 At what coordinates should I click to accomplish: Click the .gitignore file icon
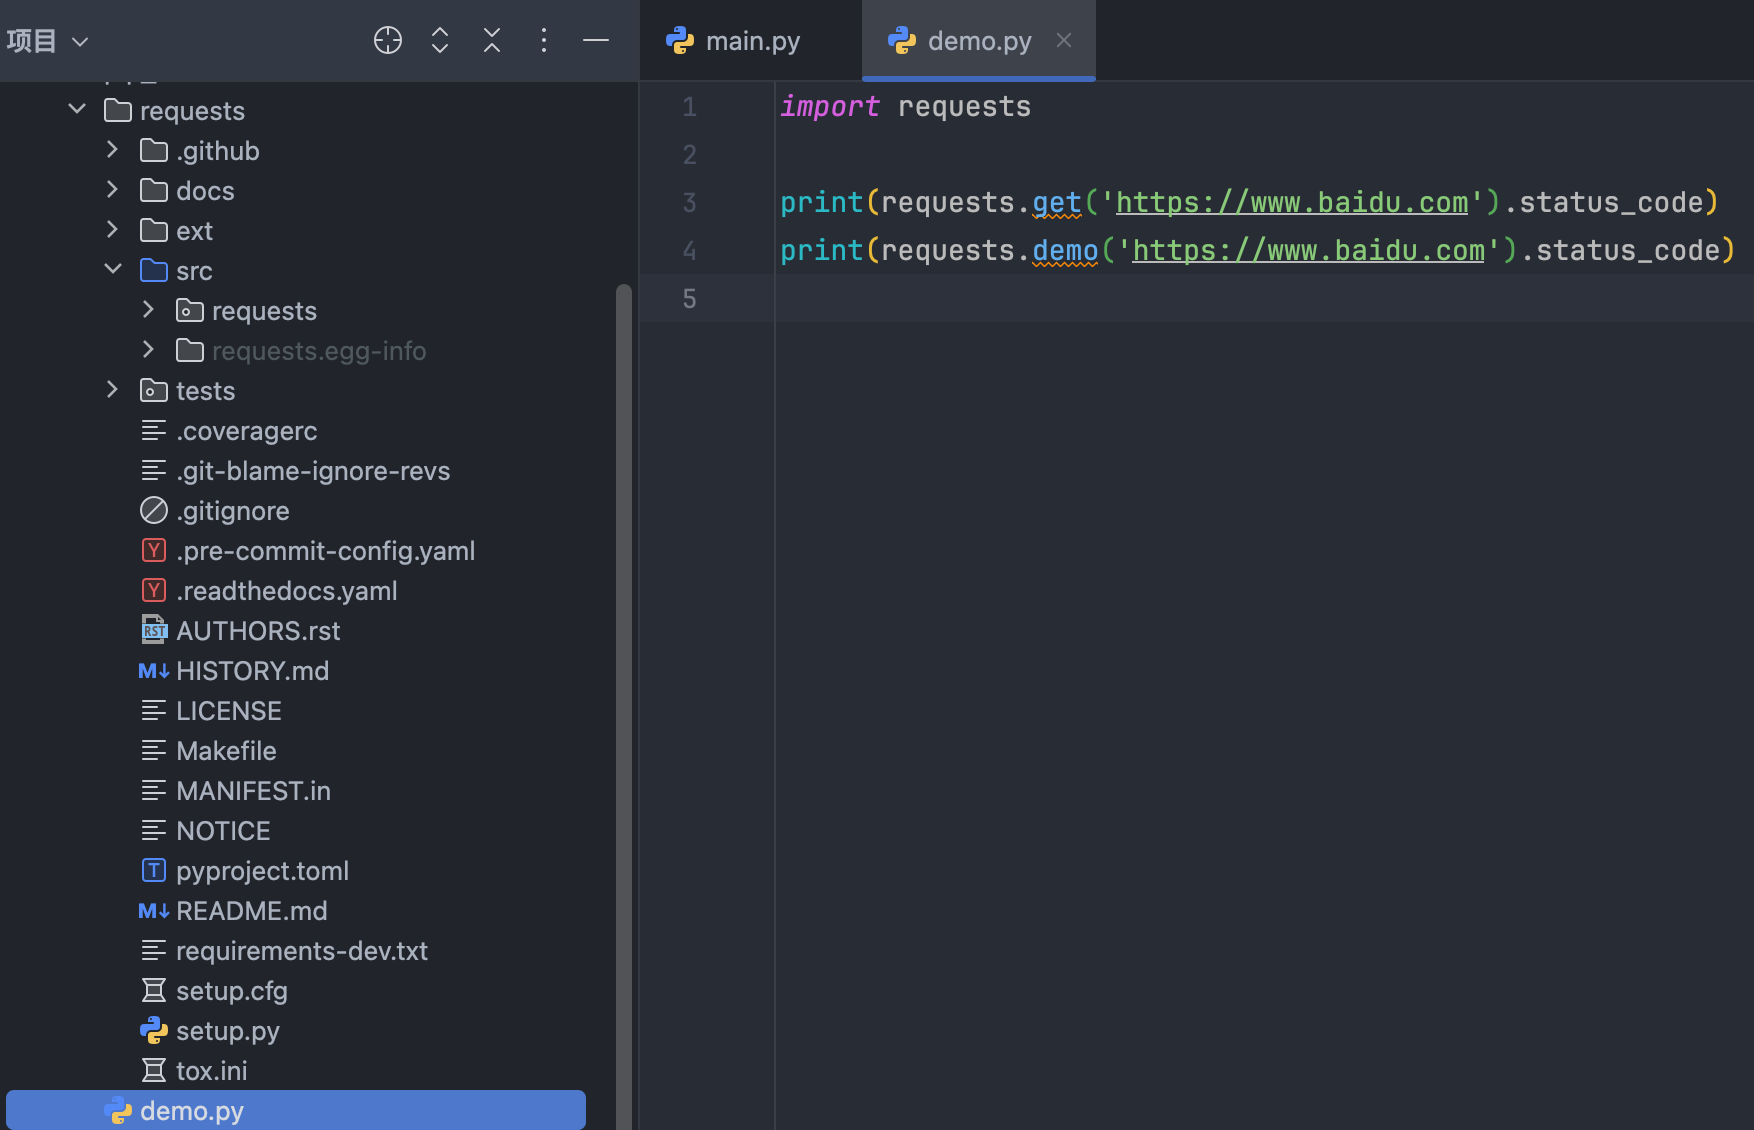[x=153, y=510]
